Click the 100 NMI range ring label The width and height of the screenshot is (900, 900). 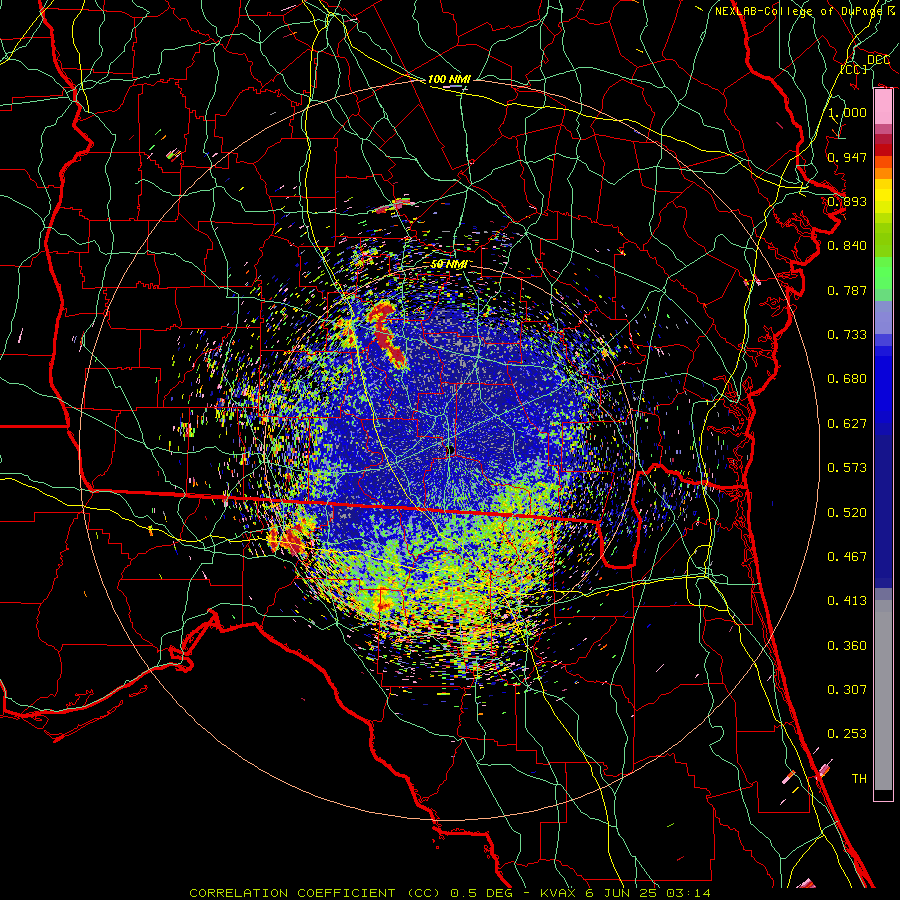point(449,79)
